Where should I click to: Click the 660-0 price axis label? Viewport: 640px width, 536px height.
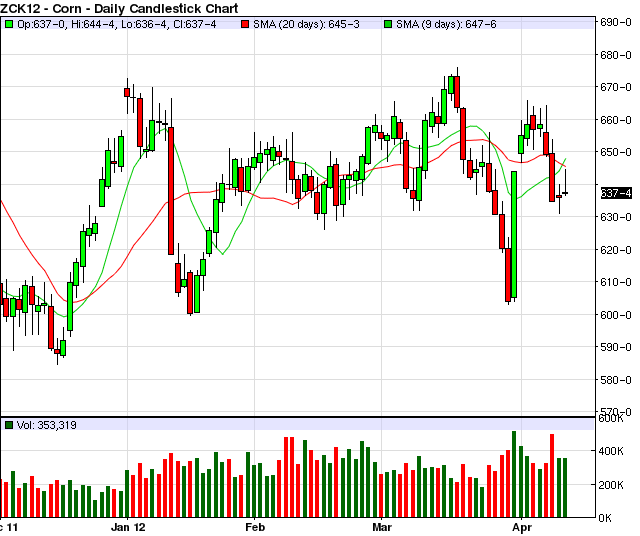pyautogui.click(x=616, y=120)
